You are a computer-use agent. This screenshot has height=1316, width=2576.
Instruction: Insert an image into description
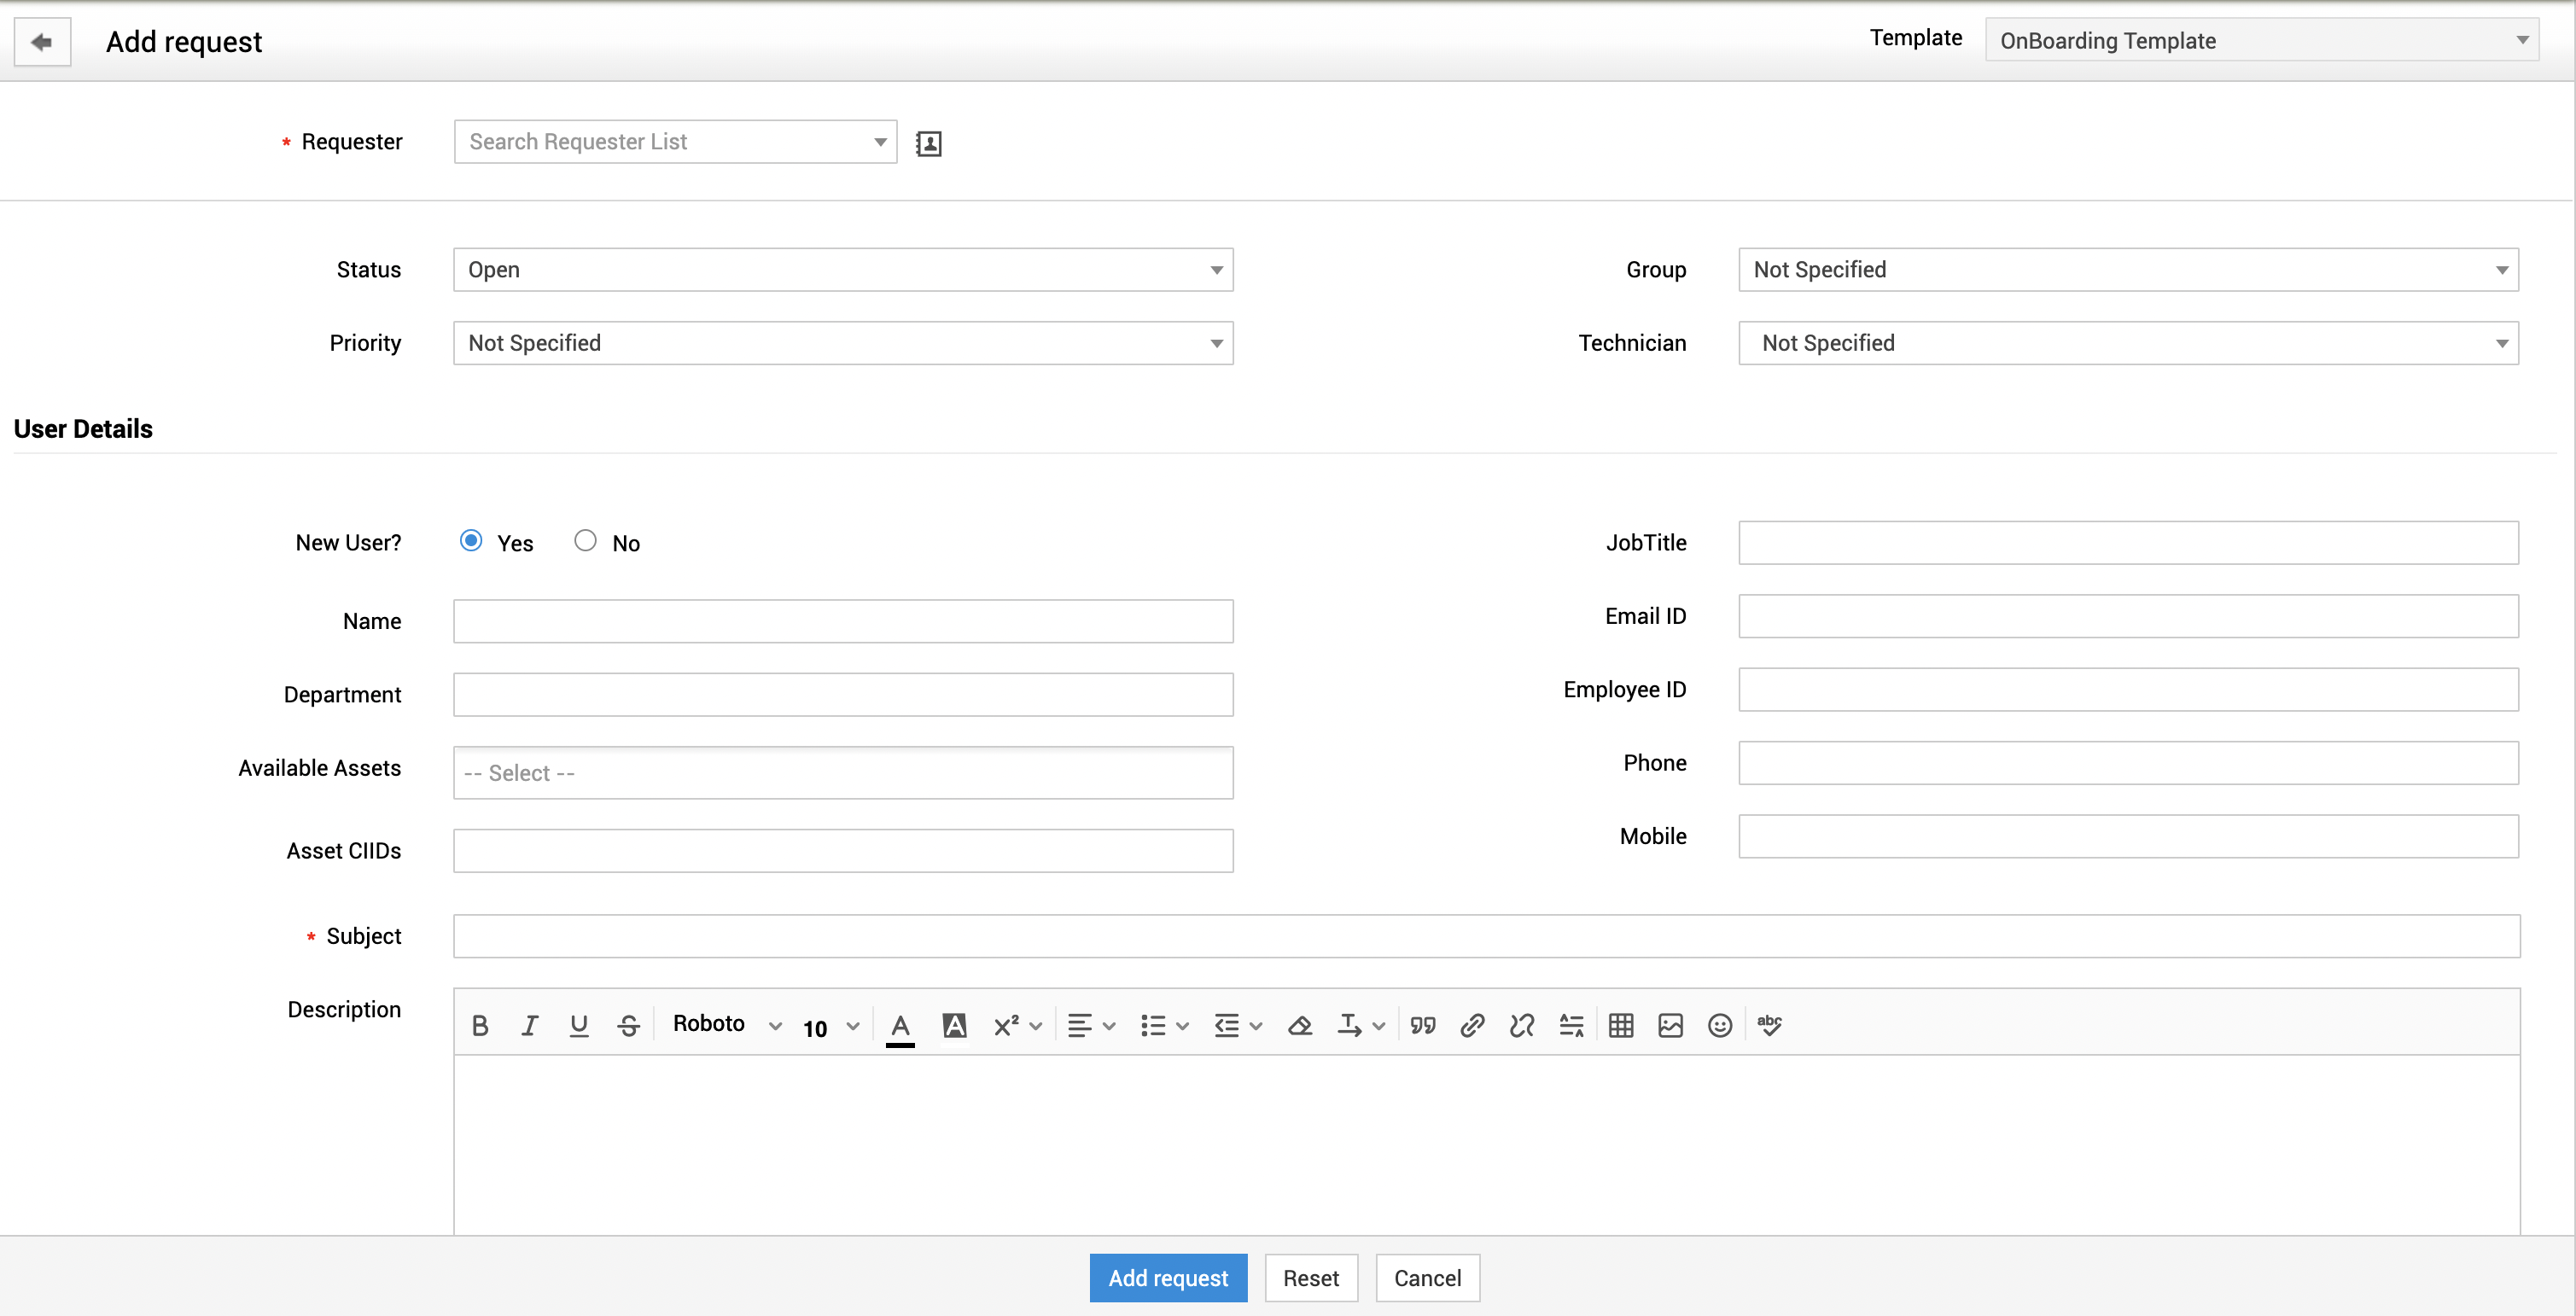1670,1025
